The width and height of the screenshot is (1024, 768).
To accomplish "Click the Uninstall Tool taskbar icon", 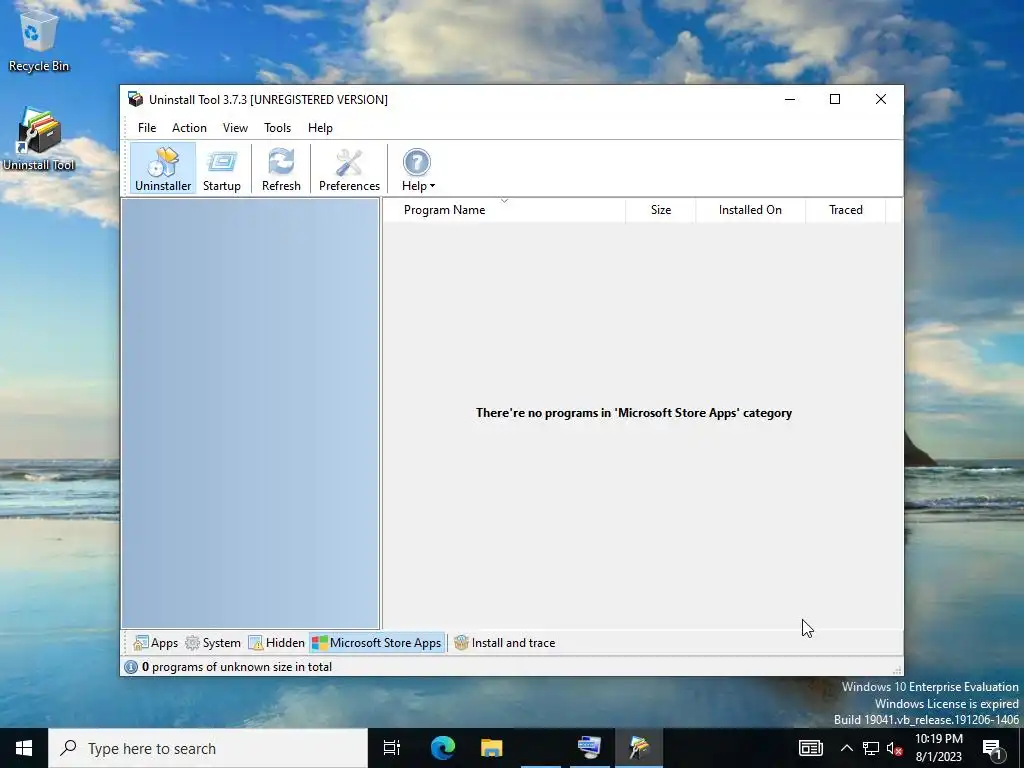I will [639, 748].
